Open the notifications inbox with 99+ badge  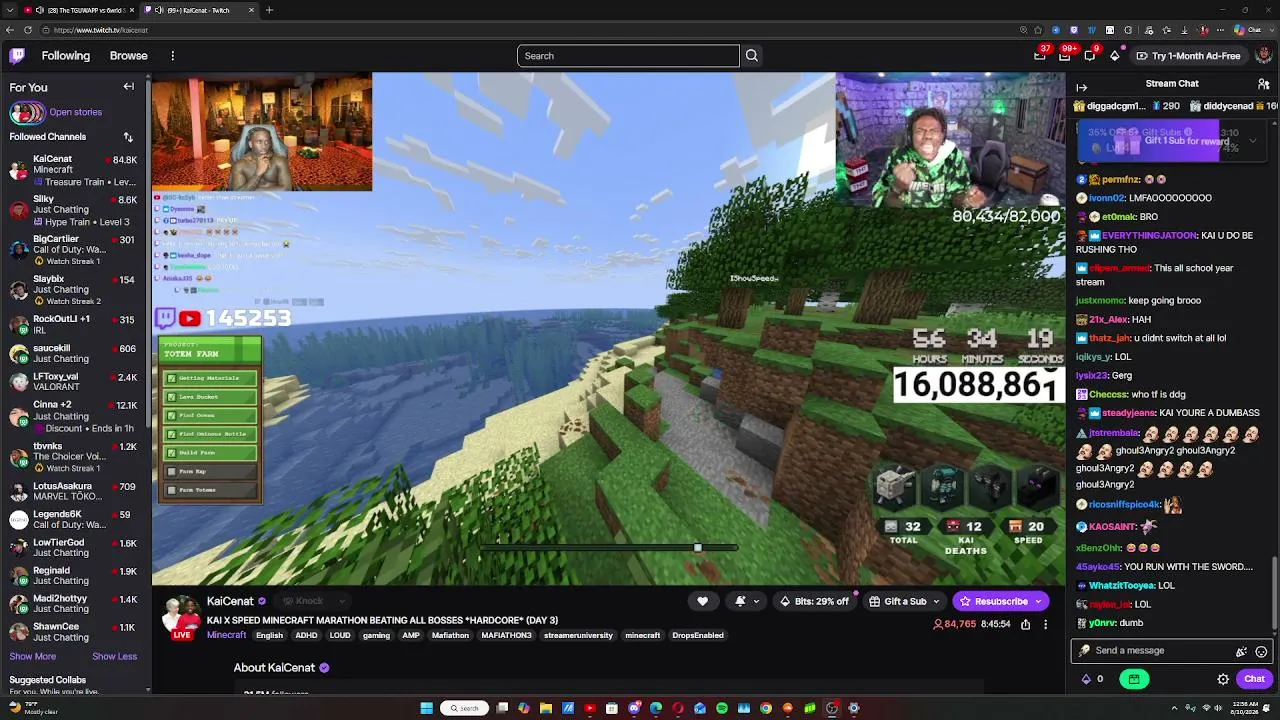pos(1066,56)
